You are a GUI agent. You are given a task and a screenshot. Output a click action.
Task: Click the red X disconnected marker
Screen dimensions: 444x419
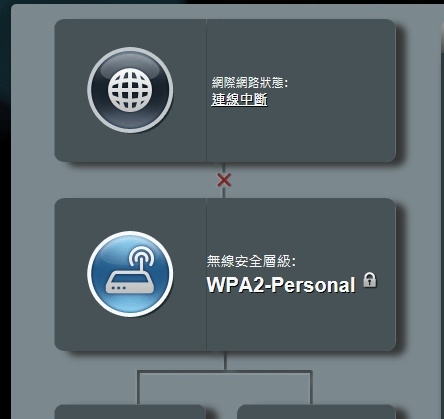coord(224,180)
